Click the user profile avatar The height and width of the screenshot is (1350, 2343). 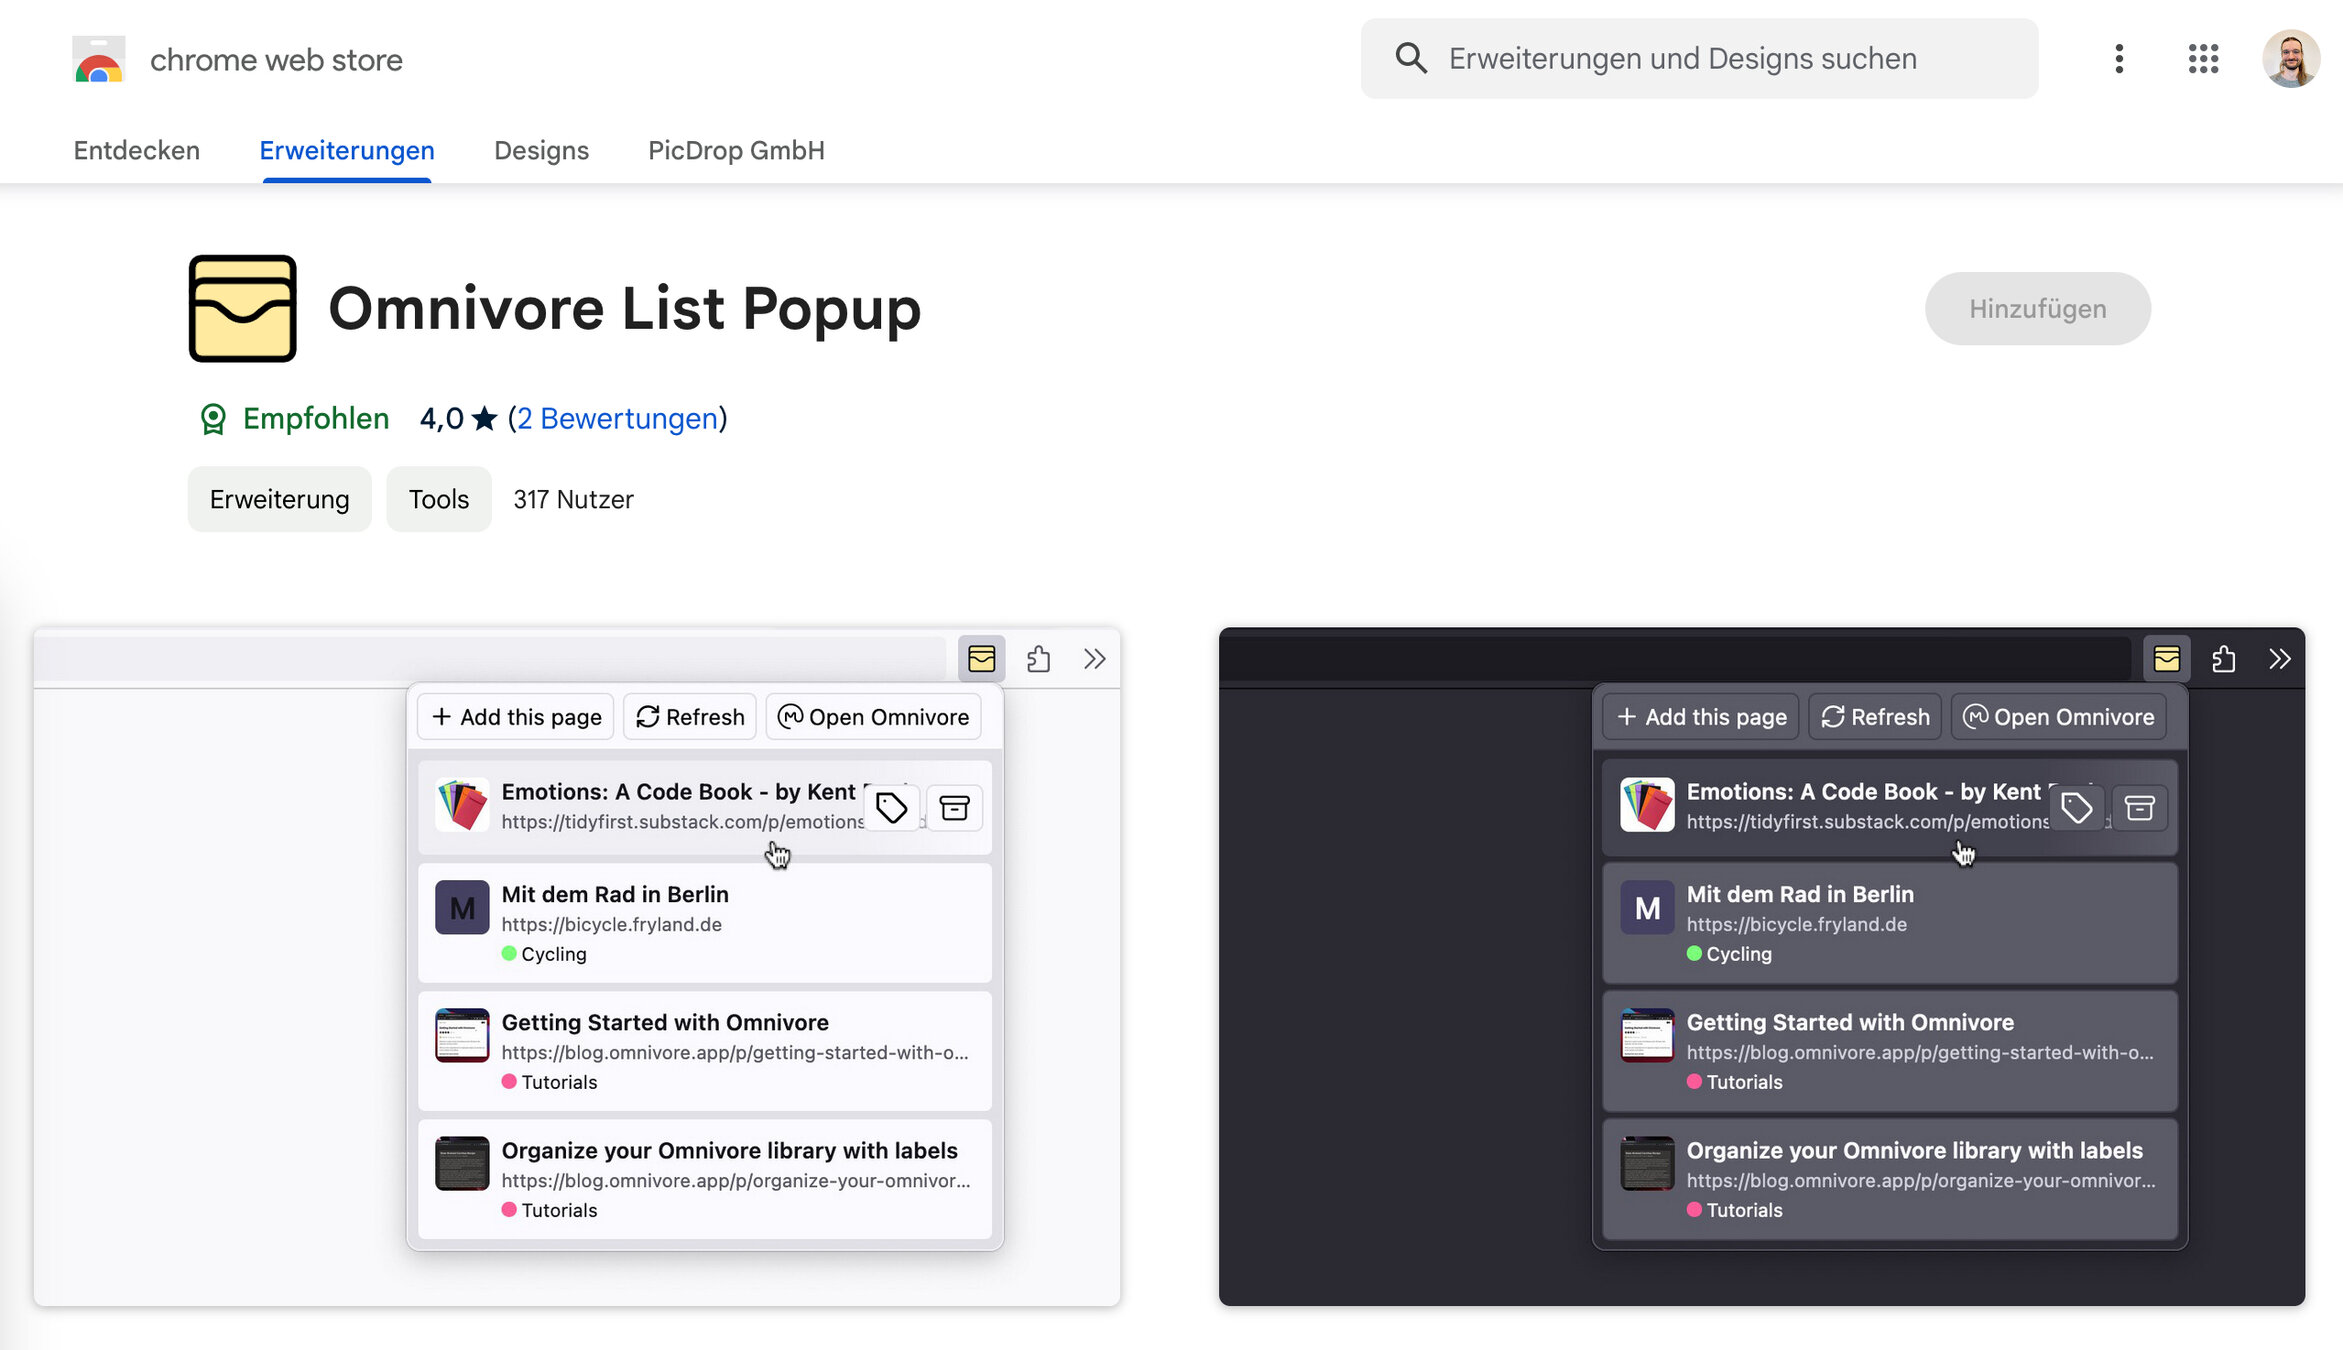click(2291, 59)
